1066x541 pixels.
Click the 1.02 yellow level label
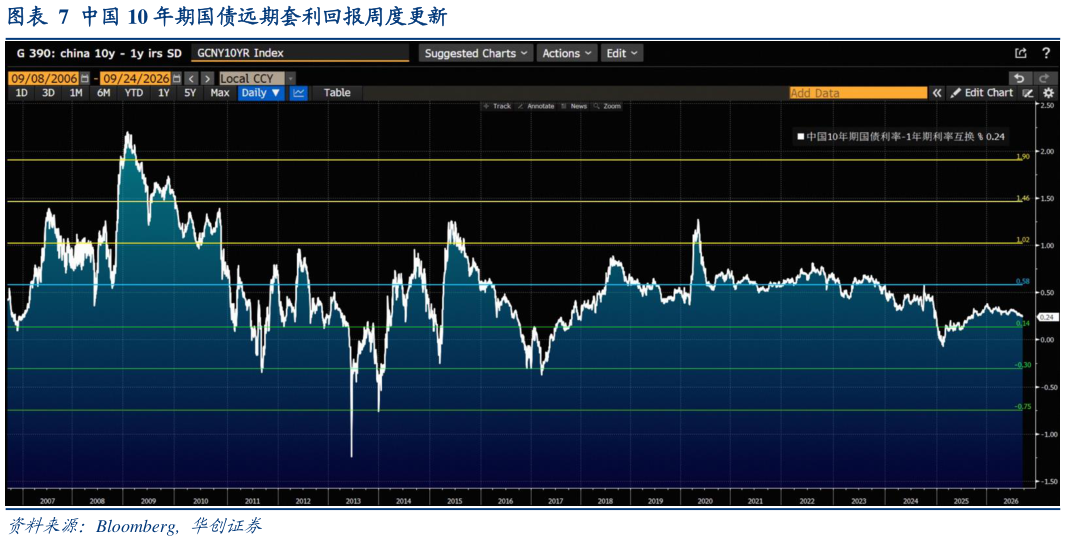pos(1022,240)
